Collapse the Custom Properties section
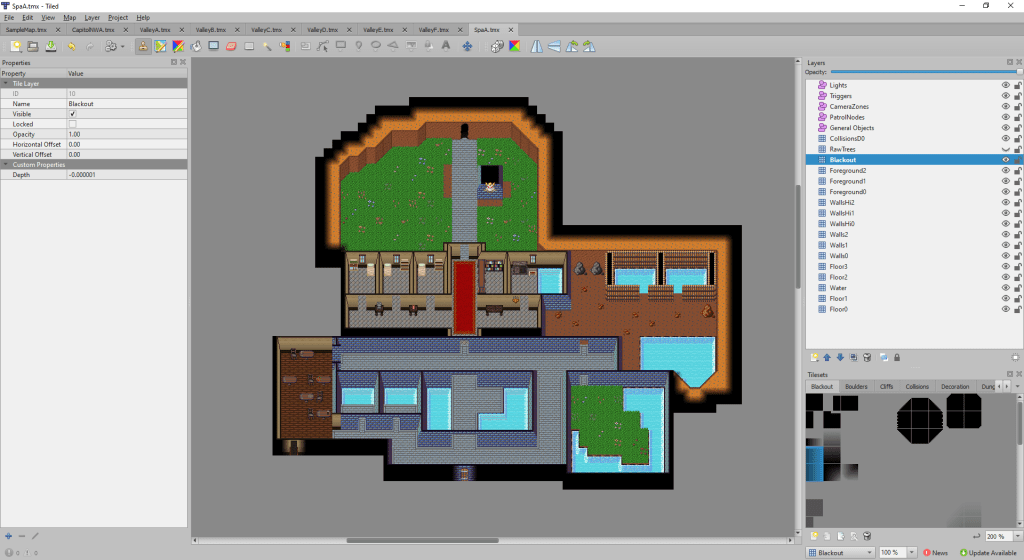1024x560 pixels. [6, 164]
